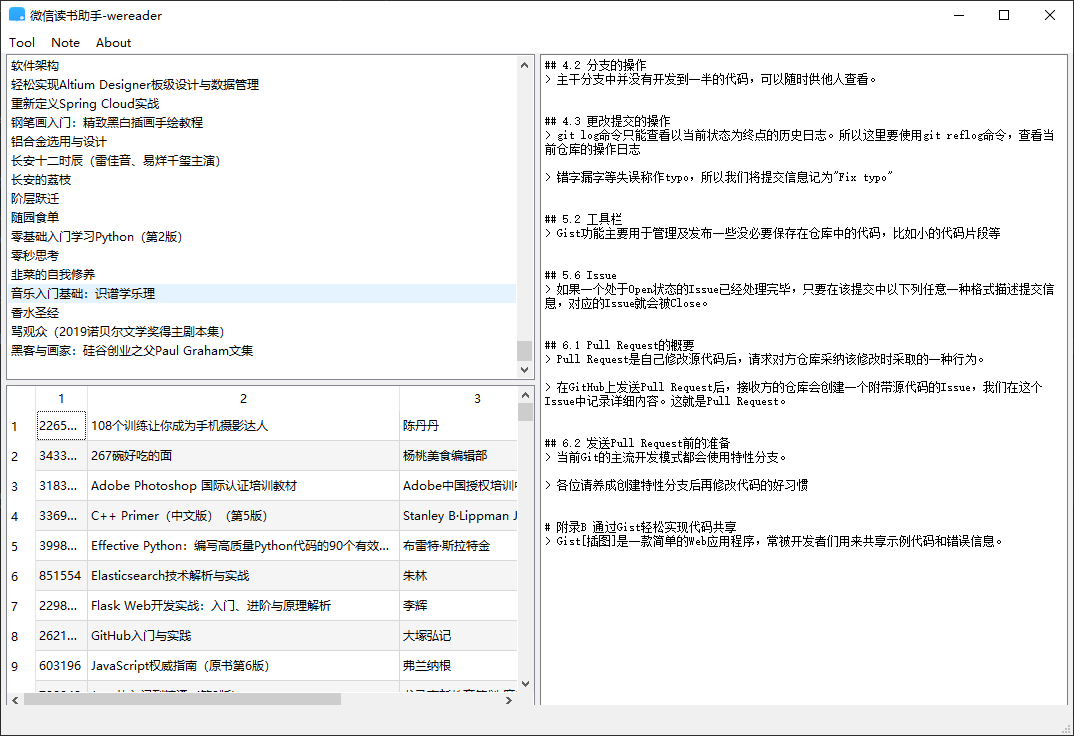Image resolution: width=1074 pixels, height=736 pixels.
Task: Click cell 267碗好吃的面
Action: tap(243, 456)
